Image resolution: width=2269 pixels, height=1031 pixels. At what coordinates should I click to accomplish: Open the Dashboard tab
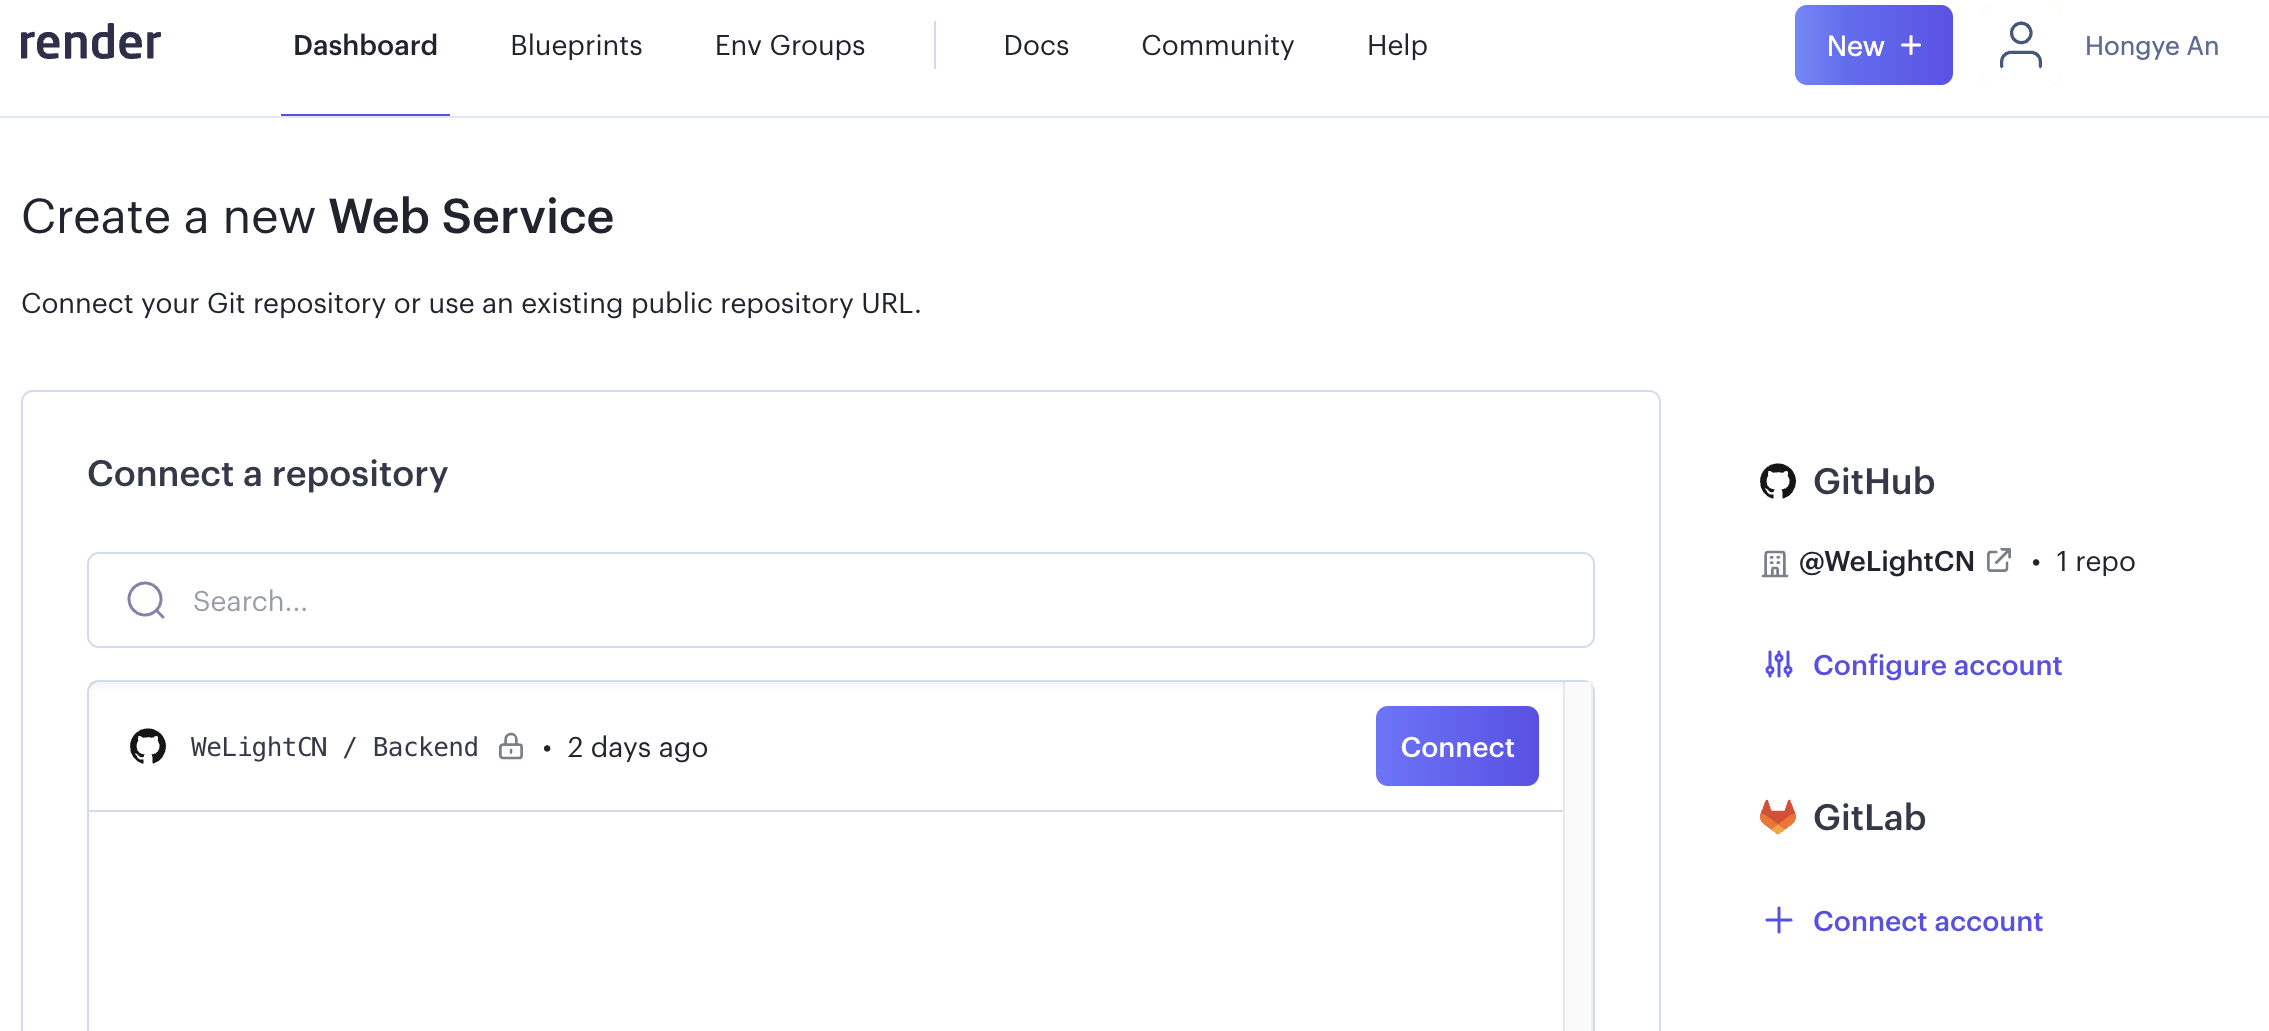click(365, 46)
